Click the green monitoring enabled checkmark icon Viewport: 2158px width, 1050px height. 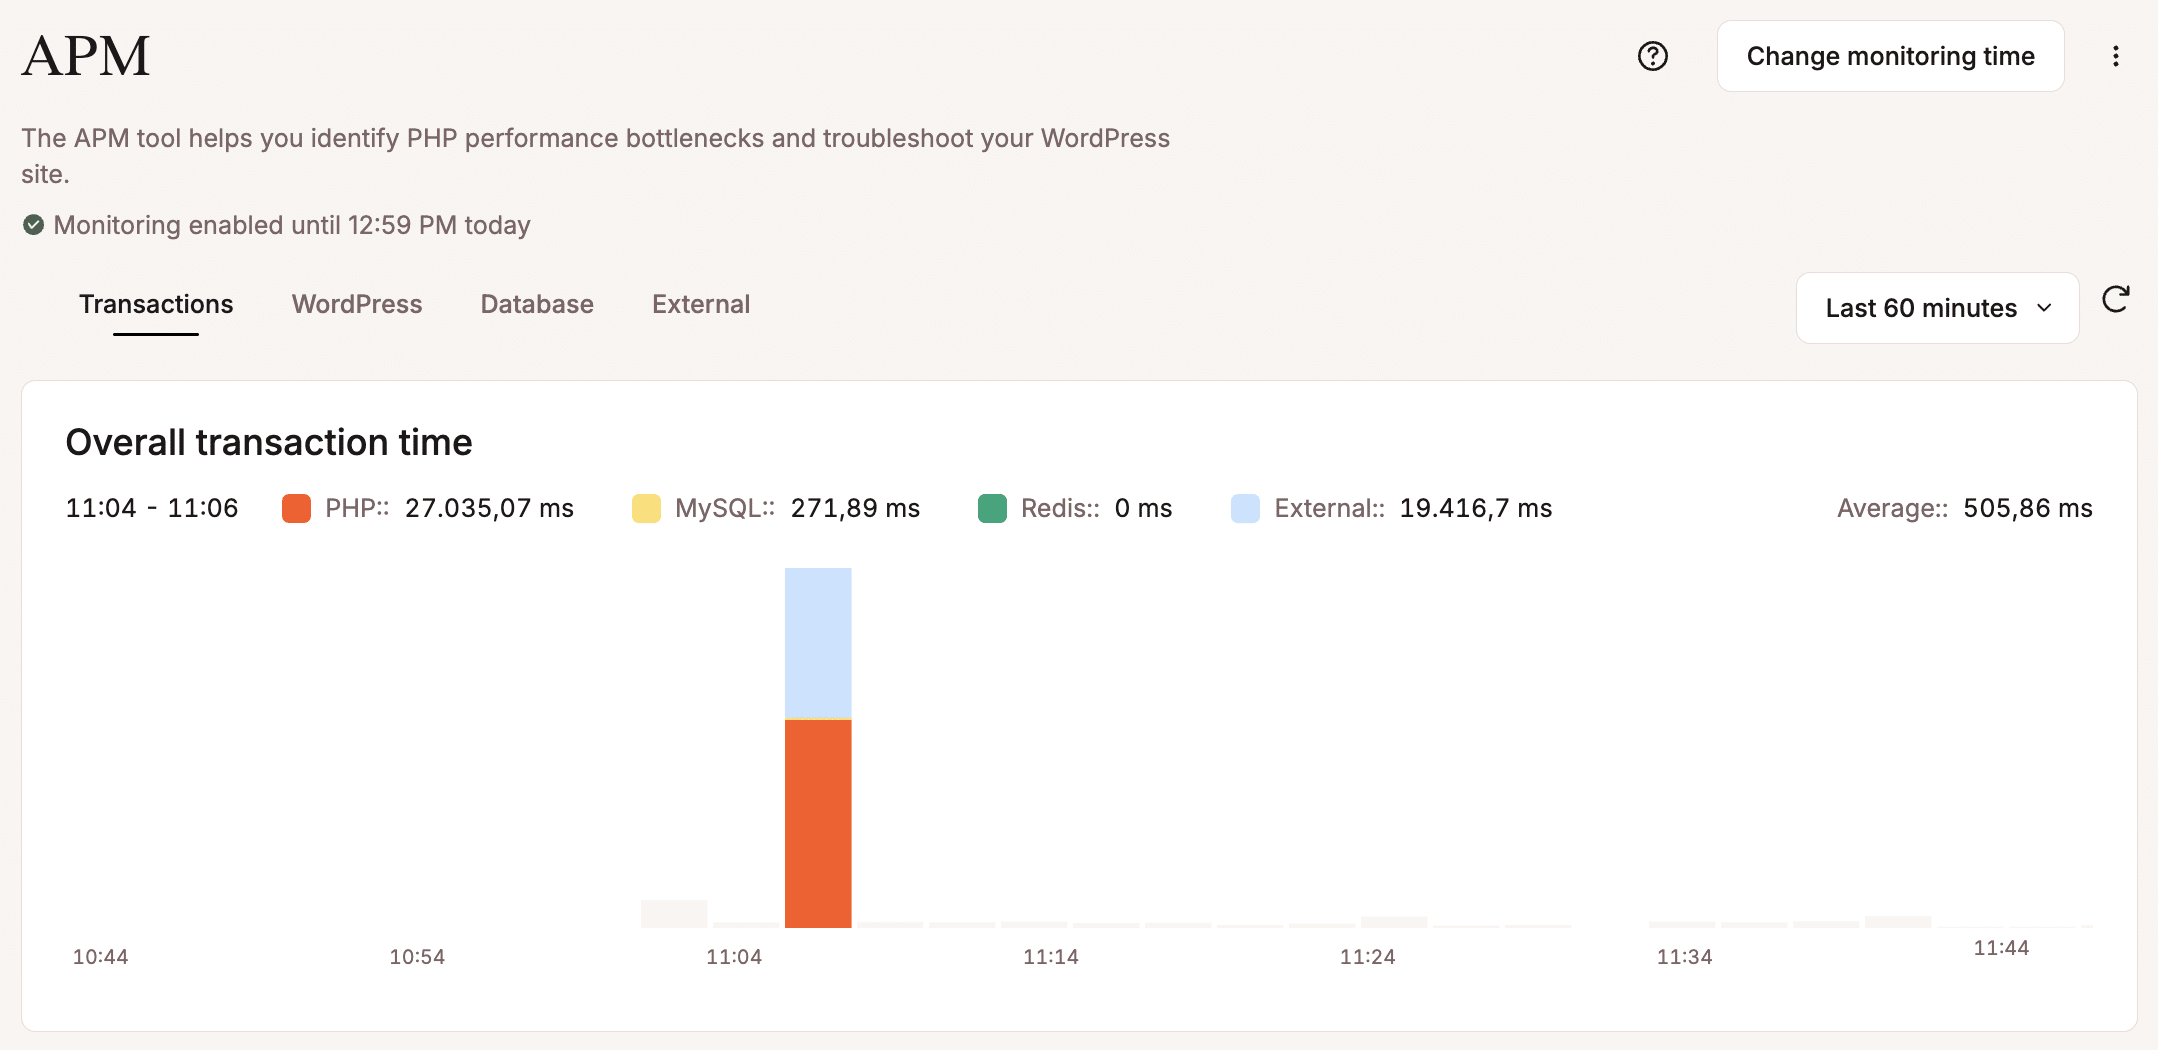33,224
